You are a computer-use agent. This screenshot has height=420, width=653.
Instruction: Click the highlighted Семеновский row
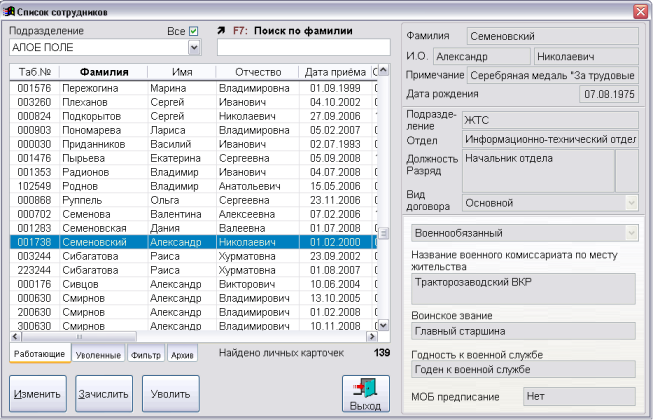(x=194, y=242)
